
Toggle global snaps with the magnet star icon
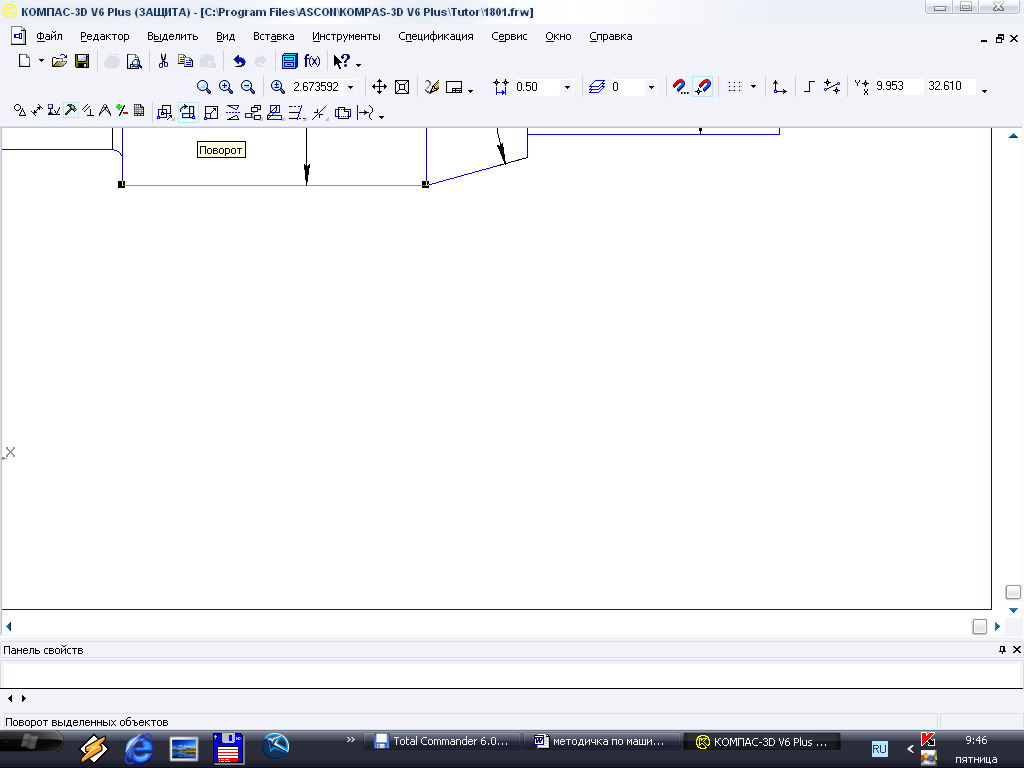703,87
